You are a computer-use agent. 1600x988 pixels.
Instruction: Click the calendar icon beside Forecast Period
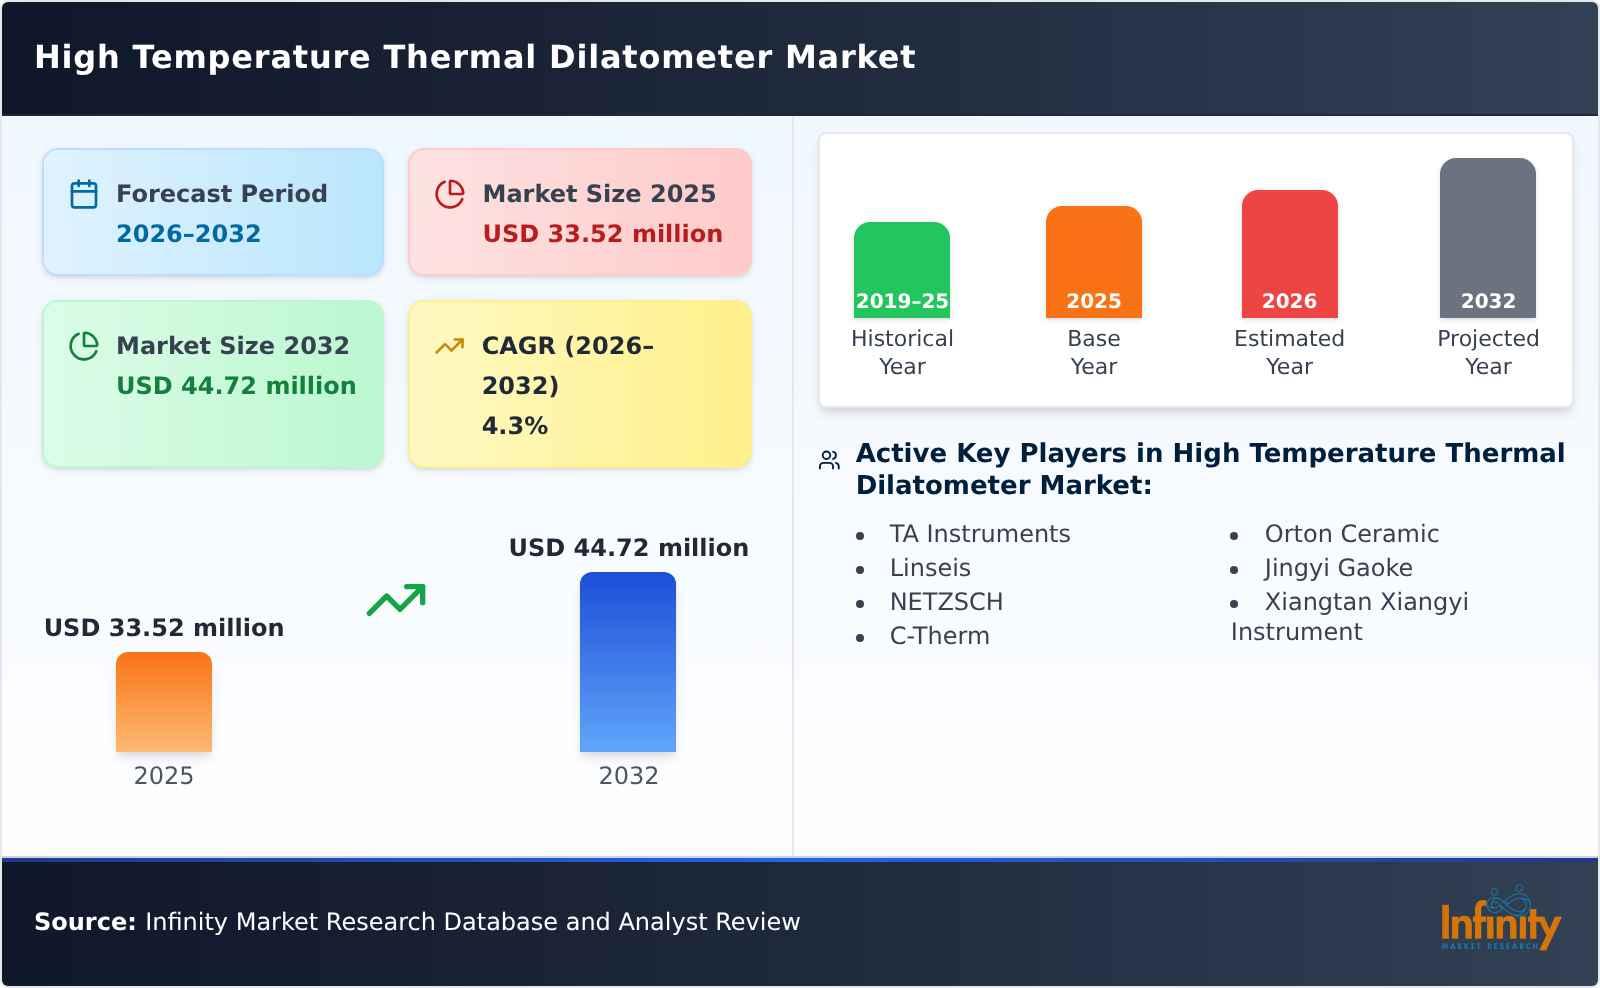pyautogui.click(x=82, y=191)
